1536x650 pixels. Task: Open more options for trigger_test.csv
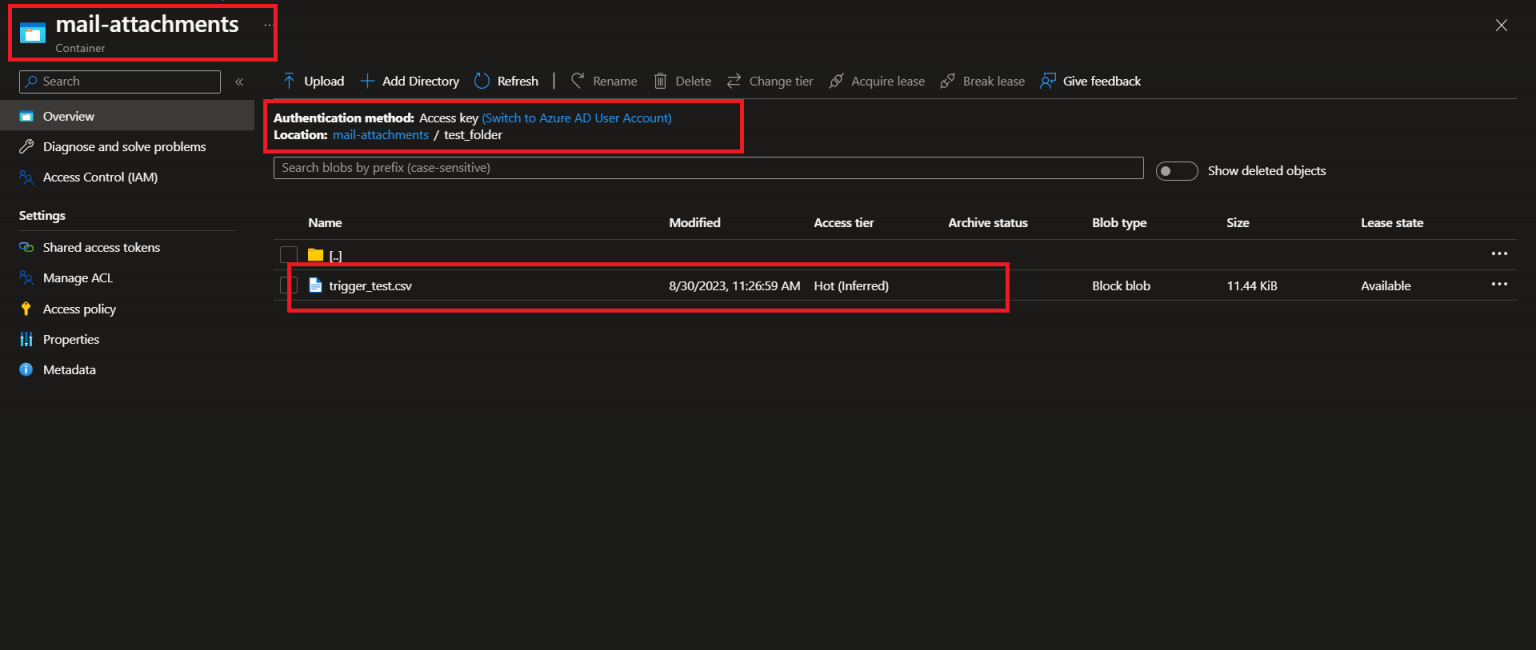1498,285
